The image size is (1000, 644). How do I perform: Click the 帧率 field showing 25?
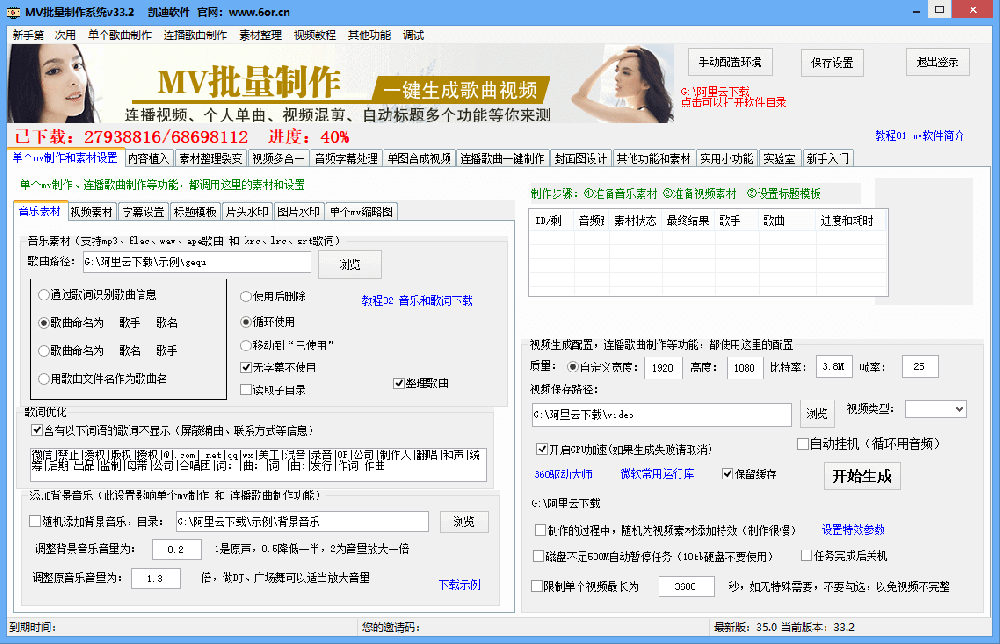pos(920,367)
